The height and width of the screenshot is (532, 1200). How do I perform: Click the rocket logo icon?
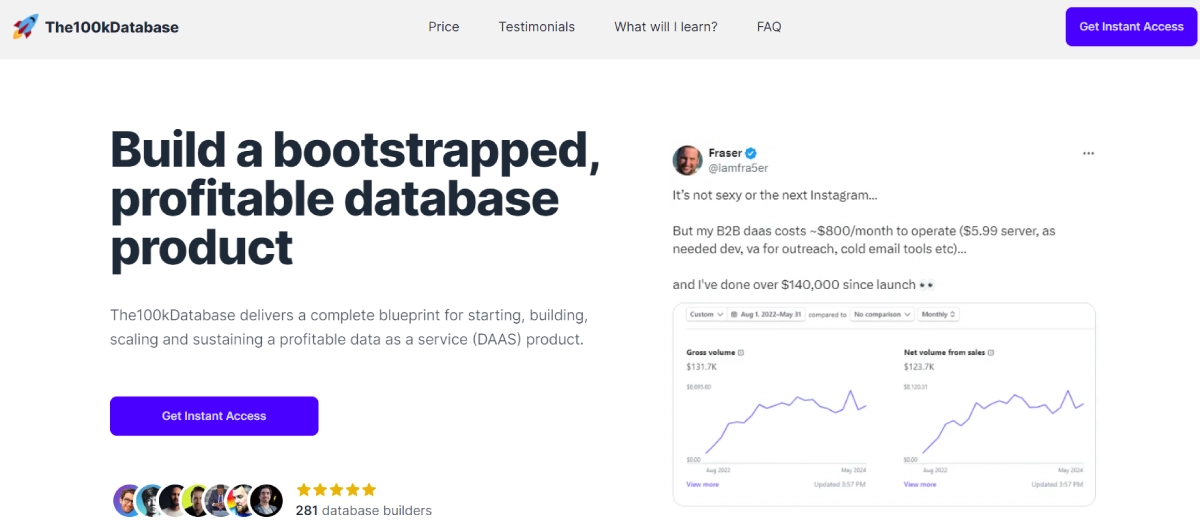pyautogui.click(x=26, y=27)
